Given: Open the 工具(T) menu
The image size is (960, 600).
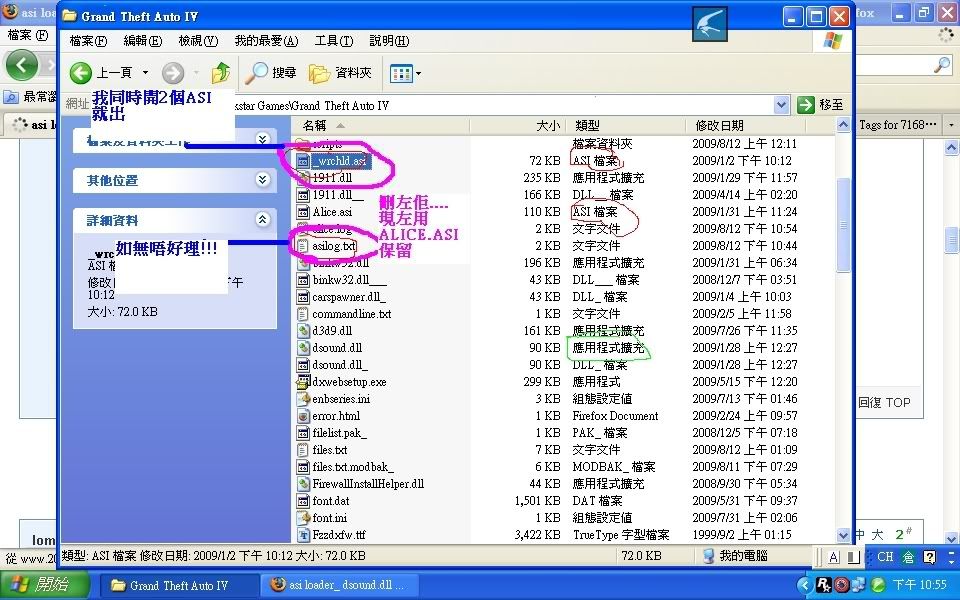Looking at the screenshot, I should pyautogui.click(x=332, y=41).
